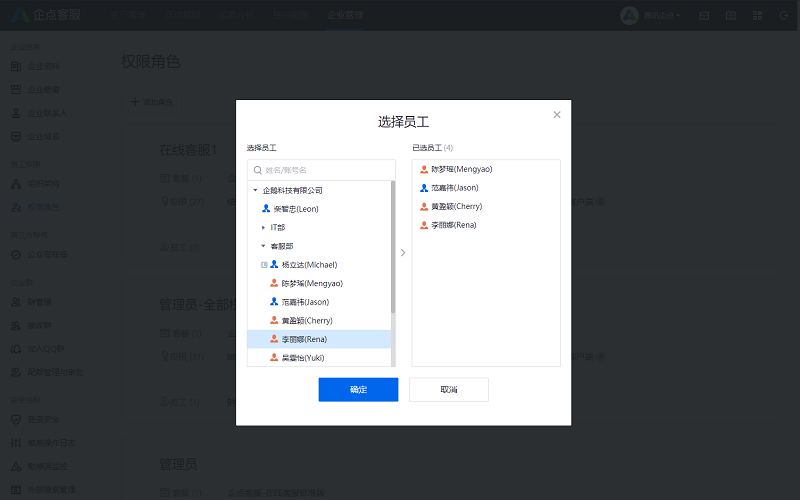This screenshot has width=800, height=500.
Task: Select 范嘉伟(Jason) in the left employee tree
Action: [x=305, y=302]
